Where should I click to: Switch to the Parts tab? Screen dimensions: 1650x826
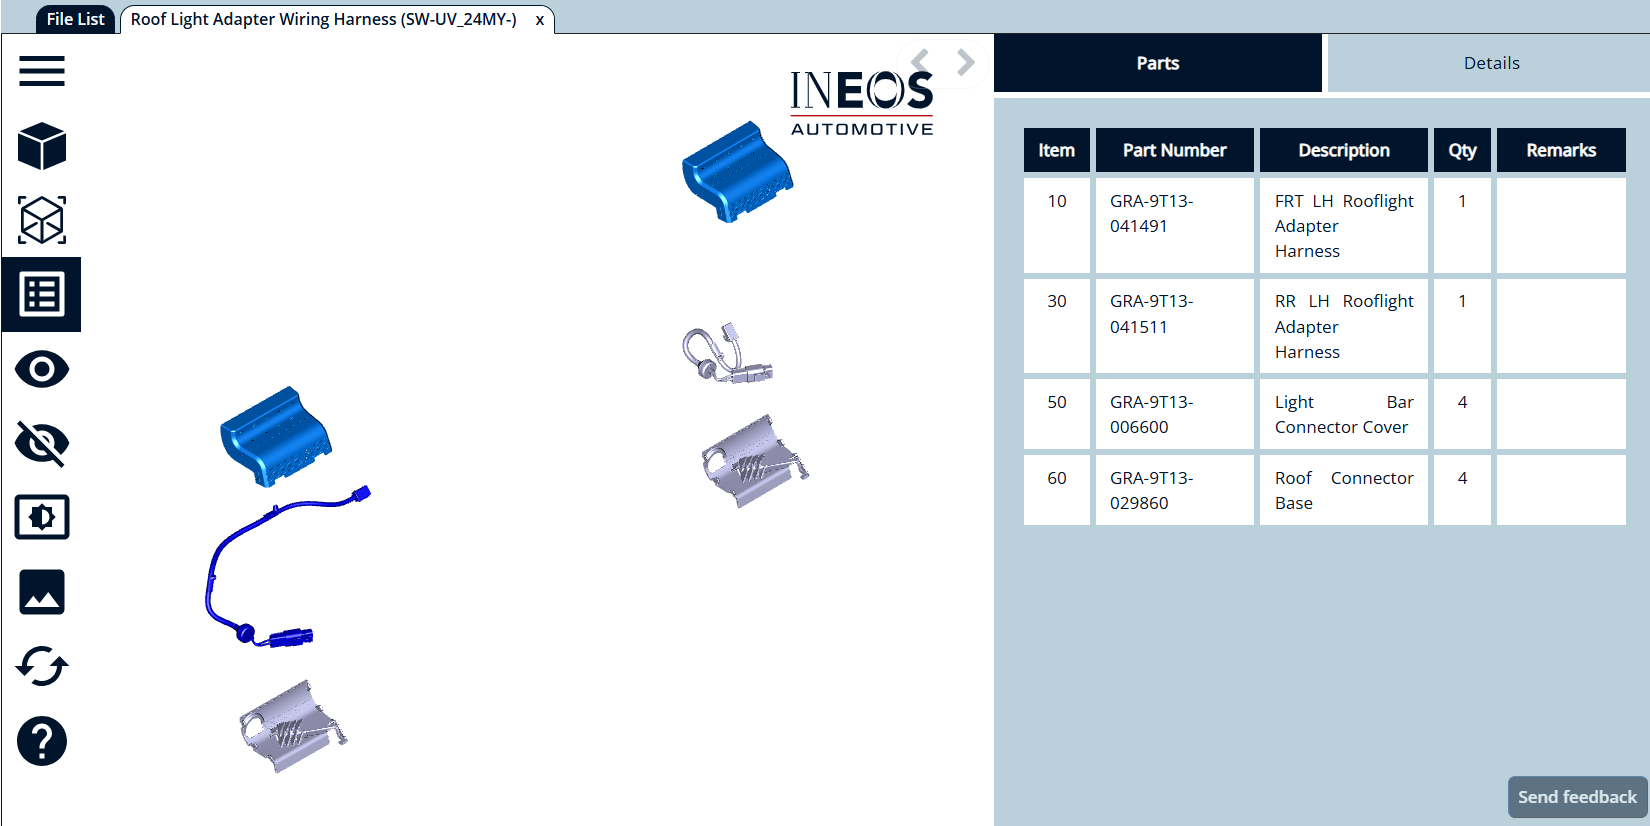pos(1157,63)
